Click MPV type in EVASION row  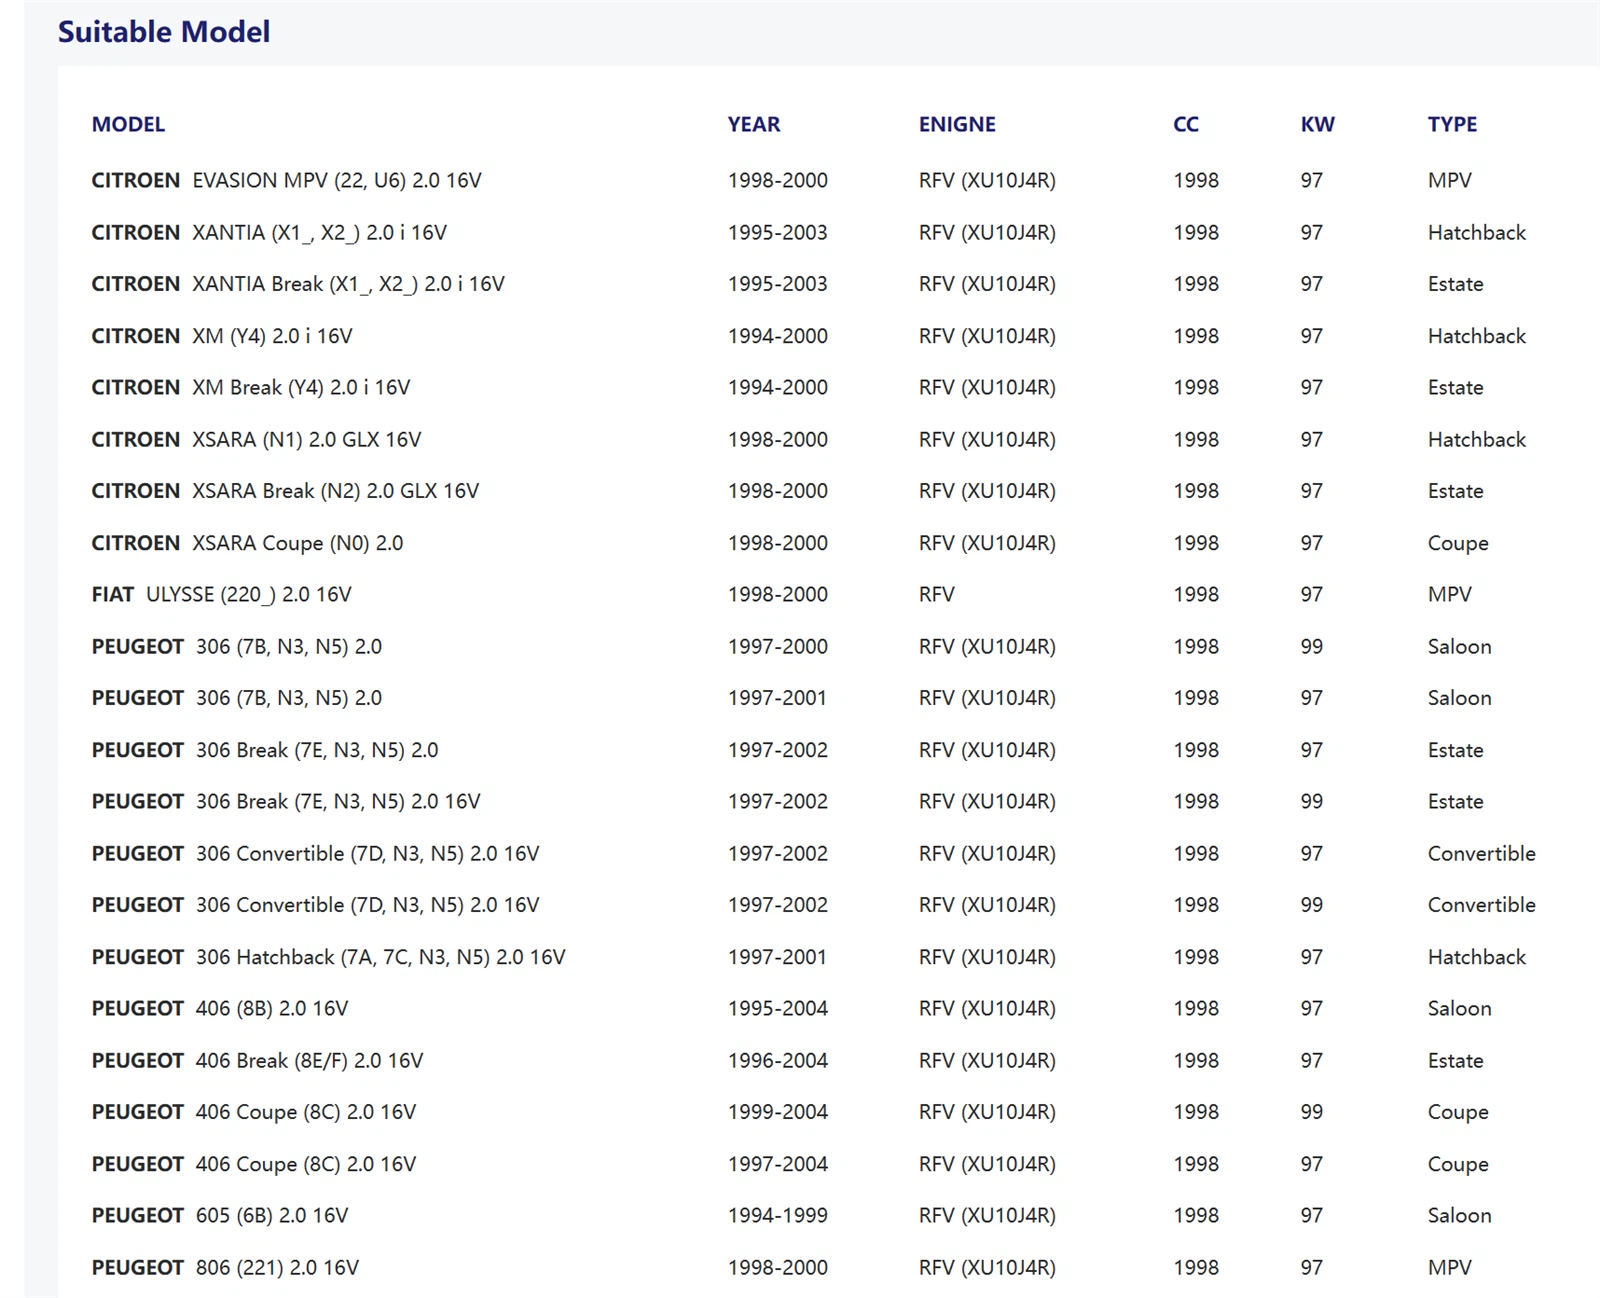[x=1450, y=181]
